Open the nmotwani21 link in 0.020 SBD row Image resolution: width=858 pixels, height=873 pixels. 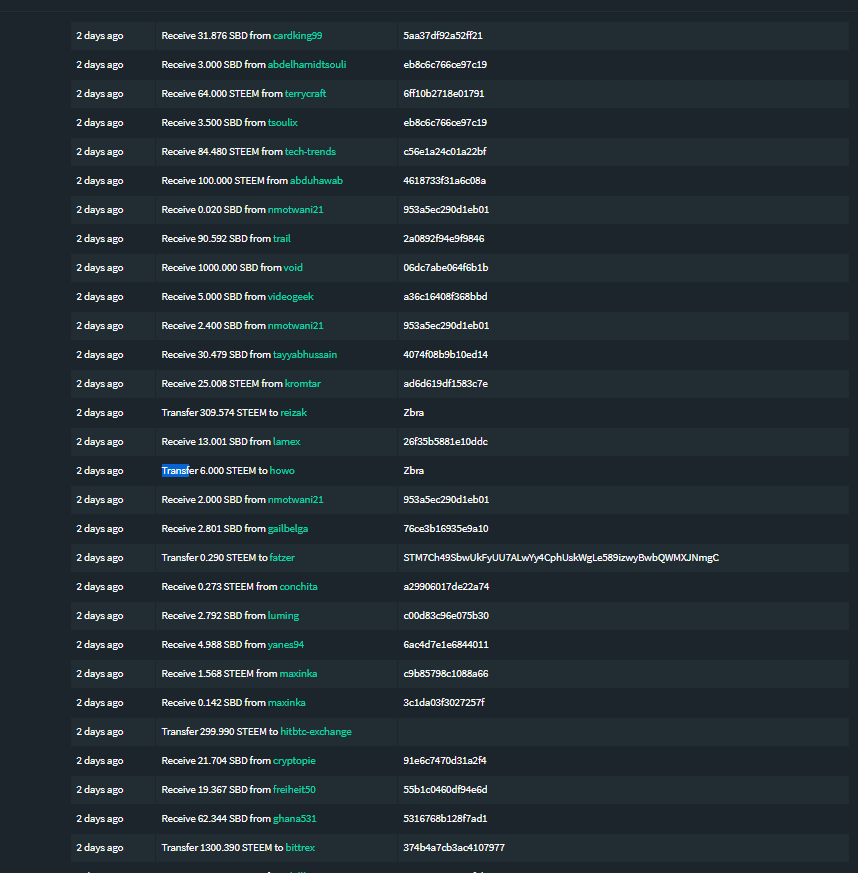pyautogui.click(x=294, y=209)
